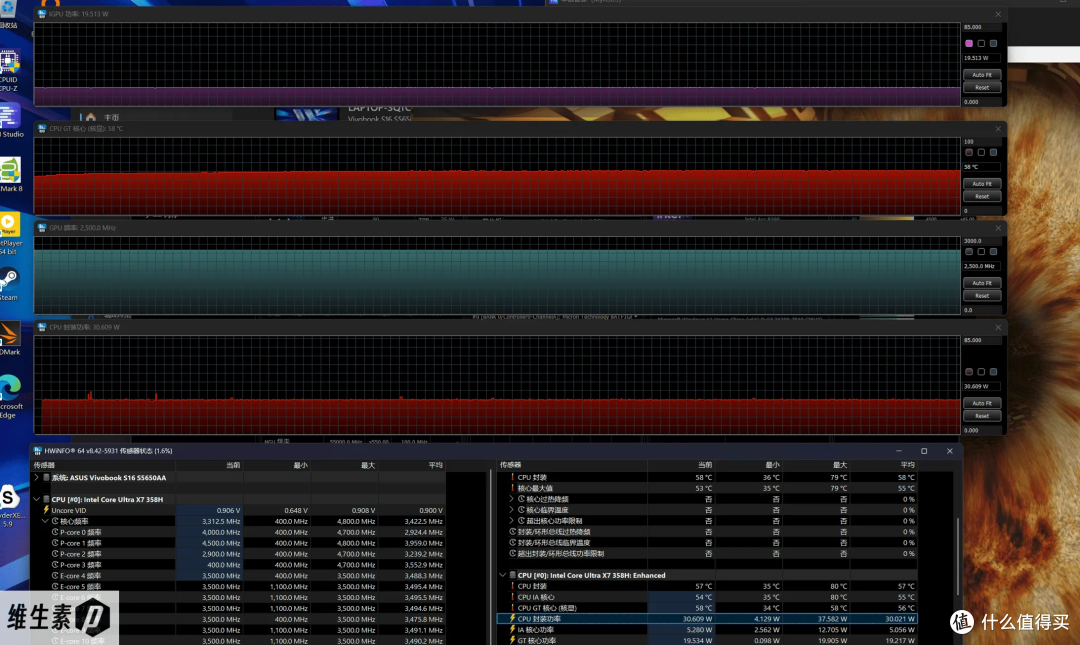Open the Microsoft Edge desktop shortcut
The image size is (1080, 645).
[x=10, y=397]
